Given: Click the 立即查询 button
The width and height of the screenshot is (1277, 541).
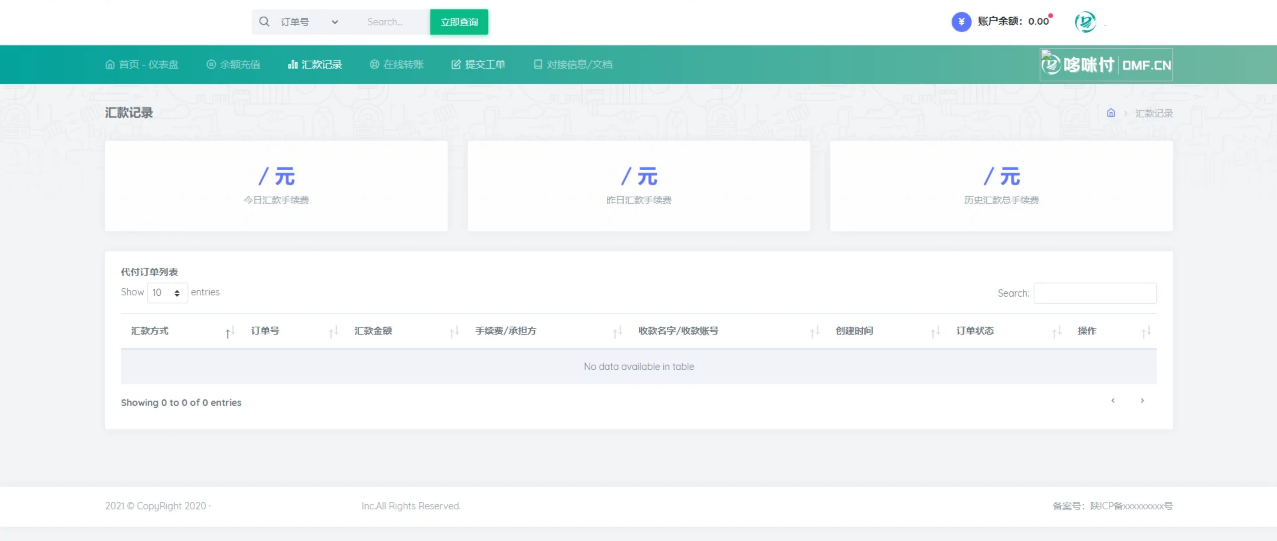Looking at the screenshot, I should pos(459,22).
